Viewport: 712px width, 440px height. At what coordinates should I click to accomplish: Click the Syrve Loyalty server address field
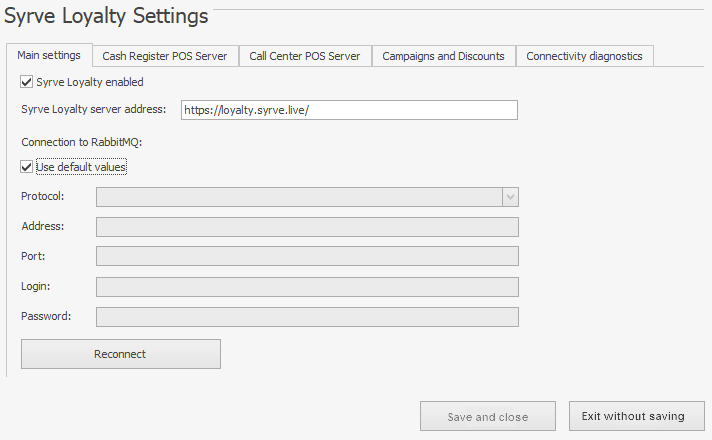click(x=349, y=110)
